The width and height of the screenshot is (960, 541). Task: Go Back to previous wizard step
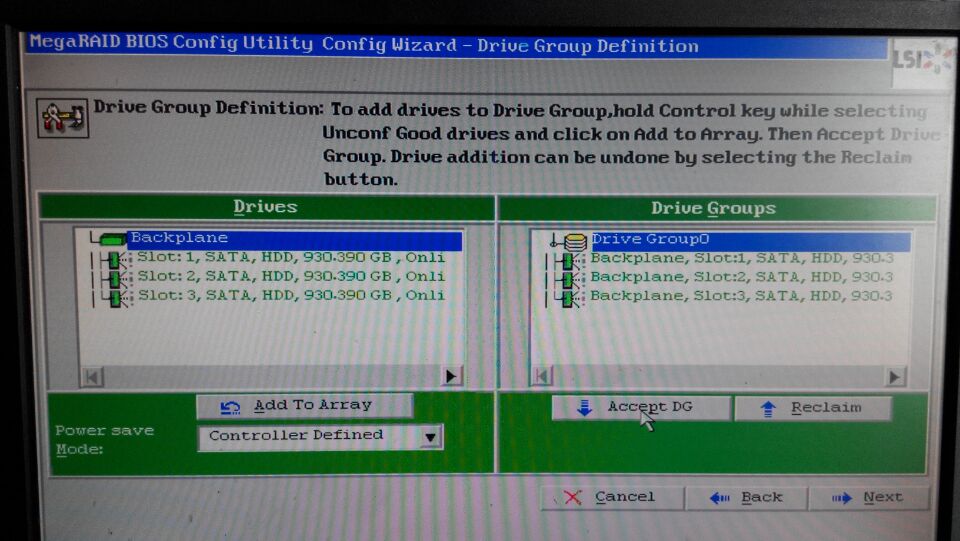pos(746,497)
